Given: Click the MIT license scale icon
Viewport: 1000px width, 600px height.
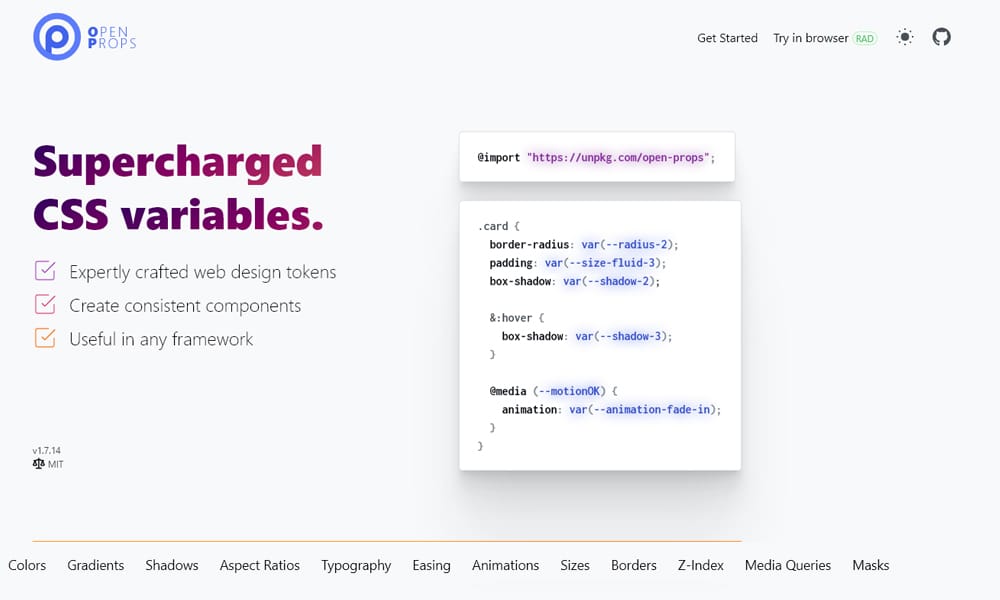Looking at the screenshot, I should click(x=38, y=464).
